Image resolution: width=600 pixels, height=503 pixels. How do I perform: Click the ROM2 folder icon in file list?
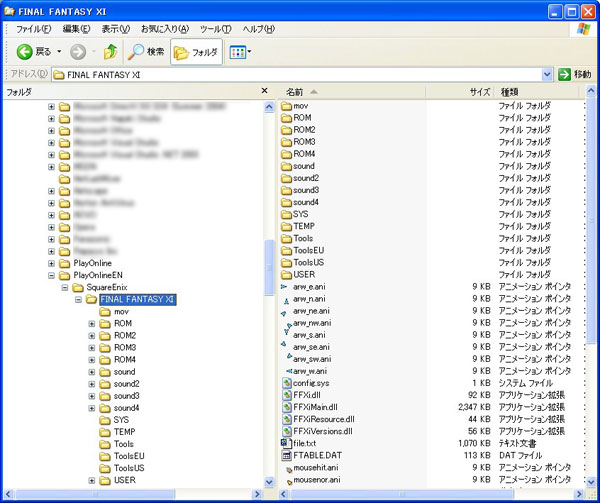286,130
